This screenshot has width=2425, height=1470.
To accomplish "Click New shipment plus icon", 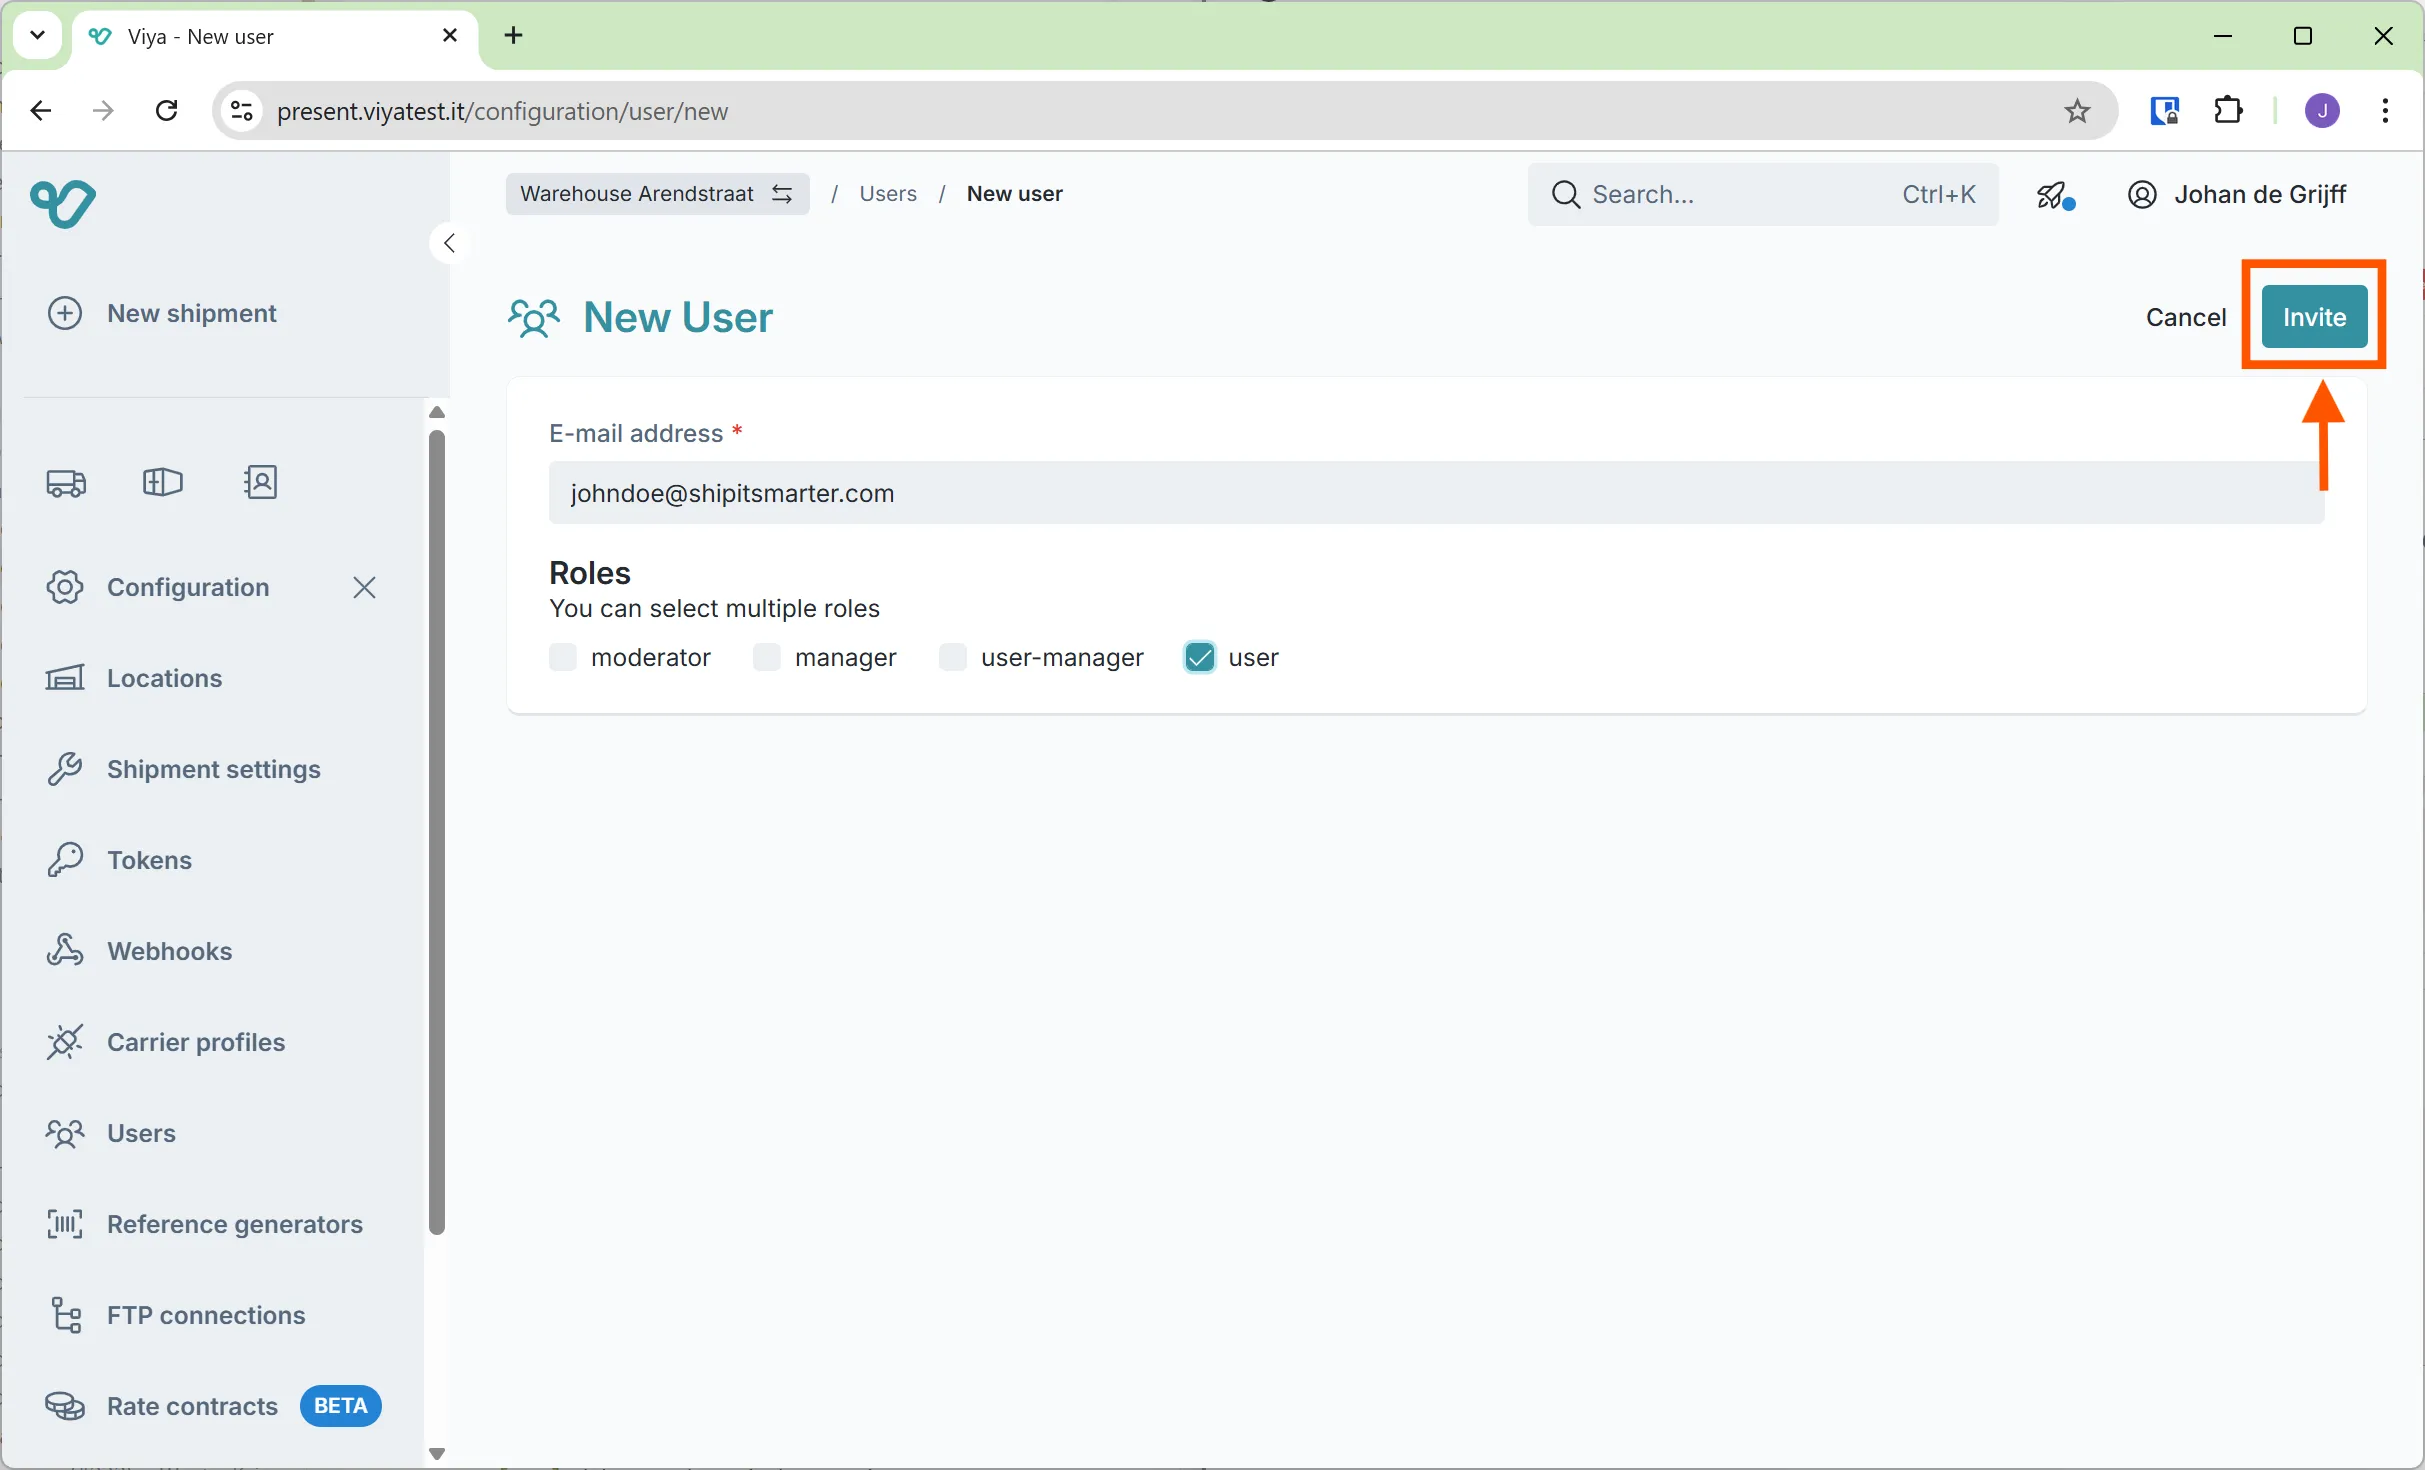I will point(65,314).
